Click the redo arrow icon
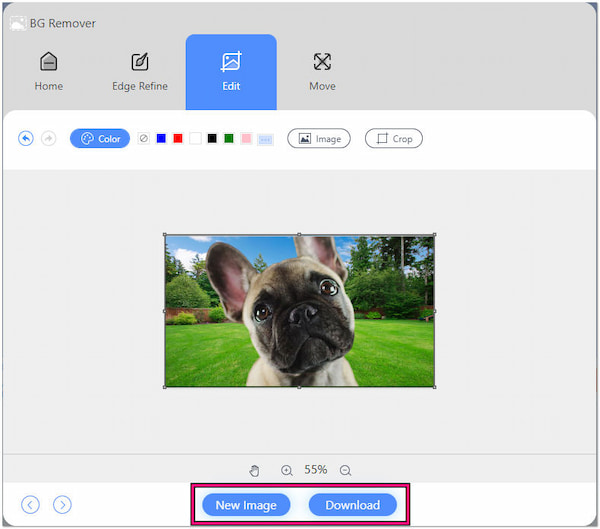The height and width of the screenshot is (529, 600). [48, 139]
